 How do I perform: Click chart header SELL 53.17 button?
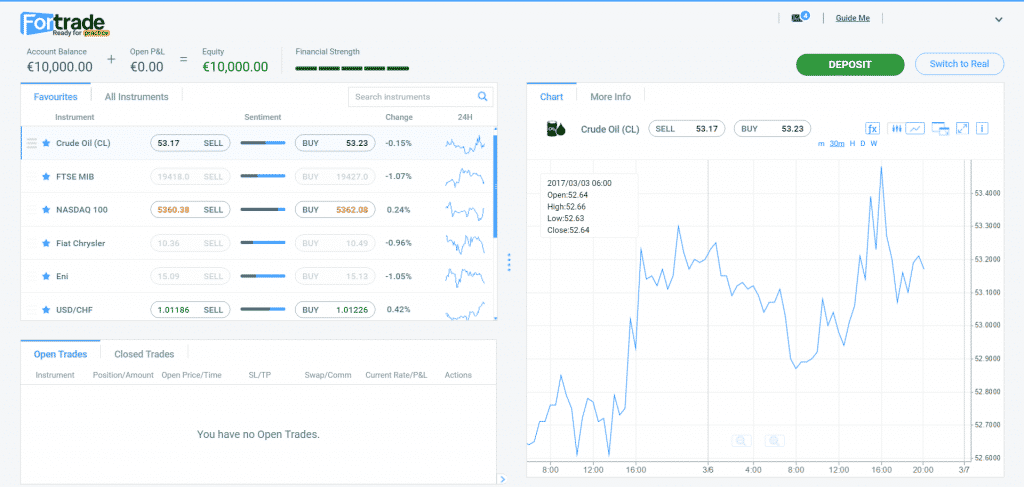[687, 129]
